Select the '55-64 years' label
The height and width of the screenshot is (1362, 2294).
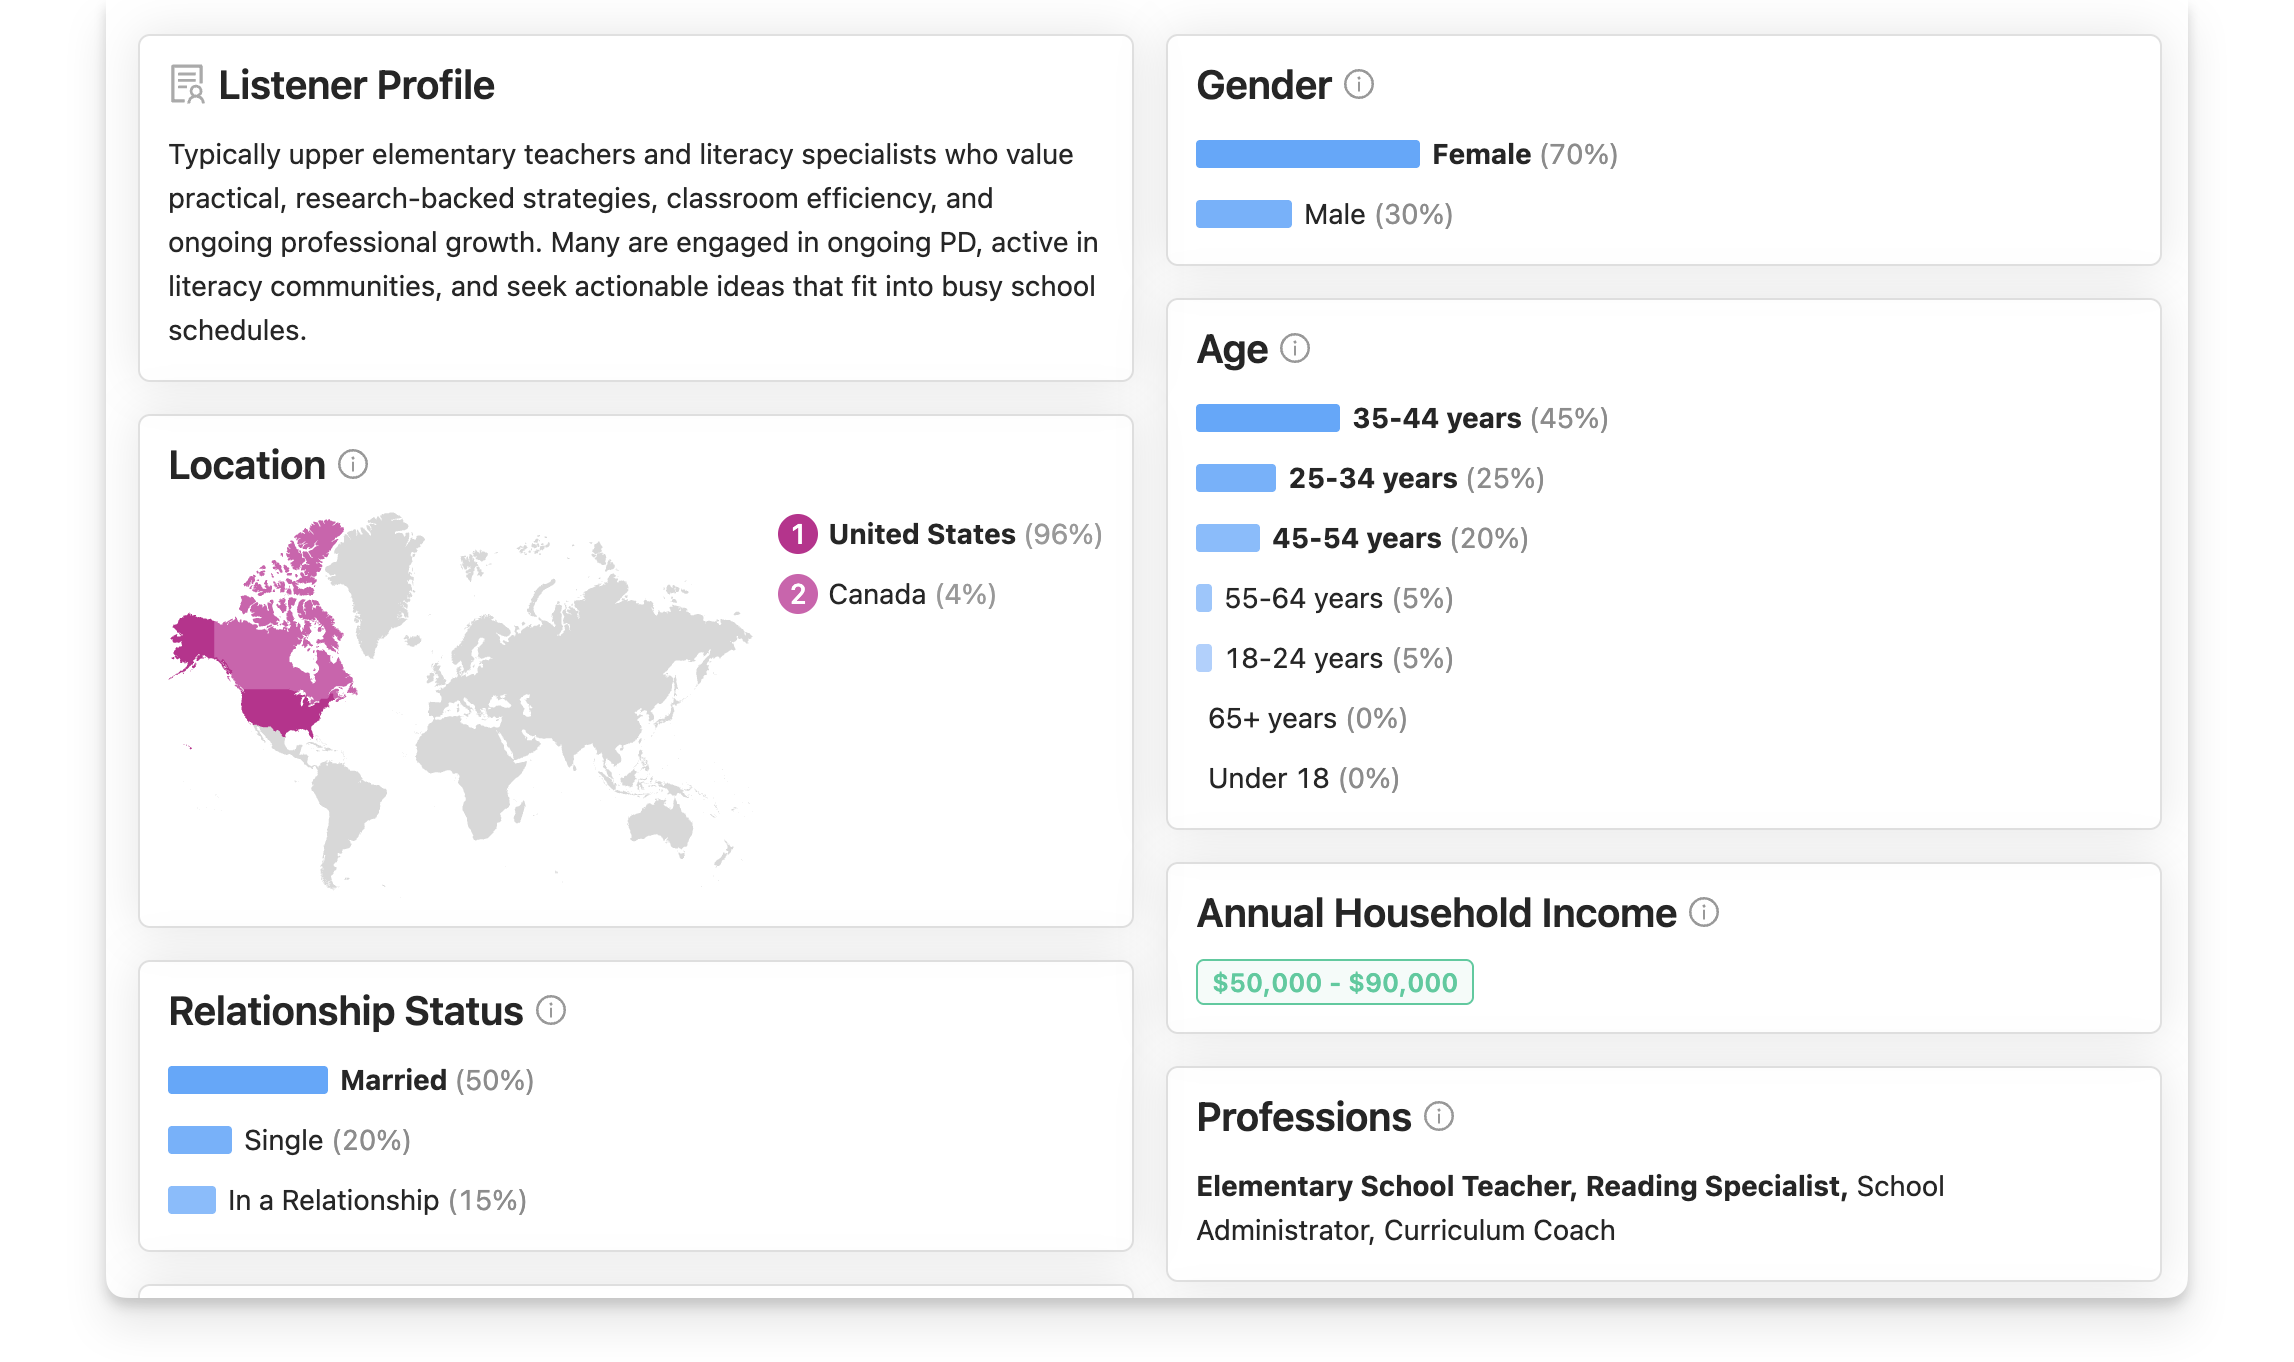point(1304,598)
